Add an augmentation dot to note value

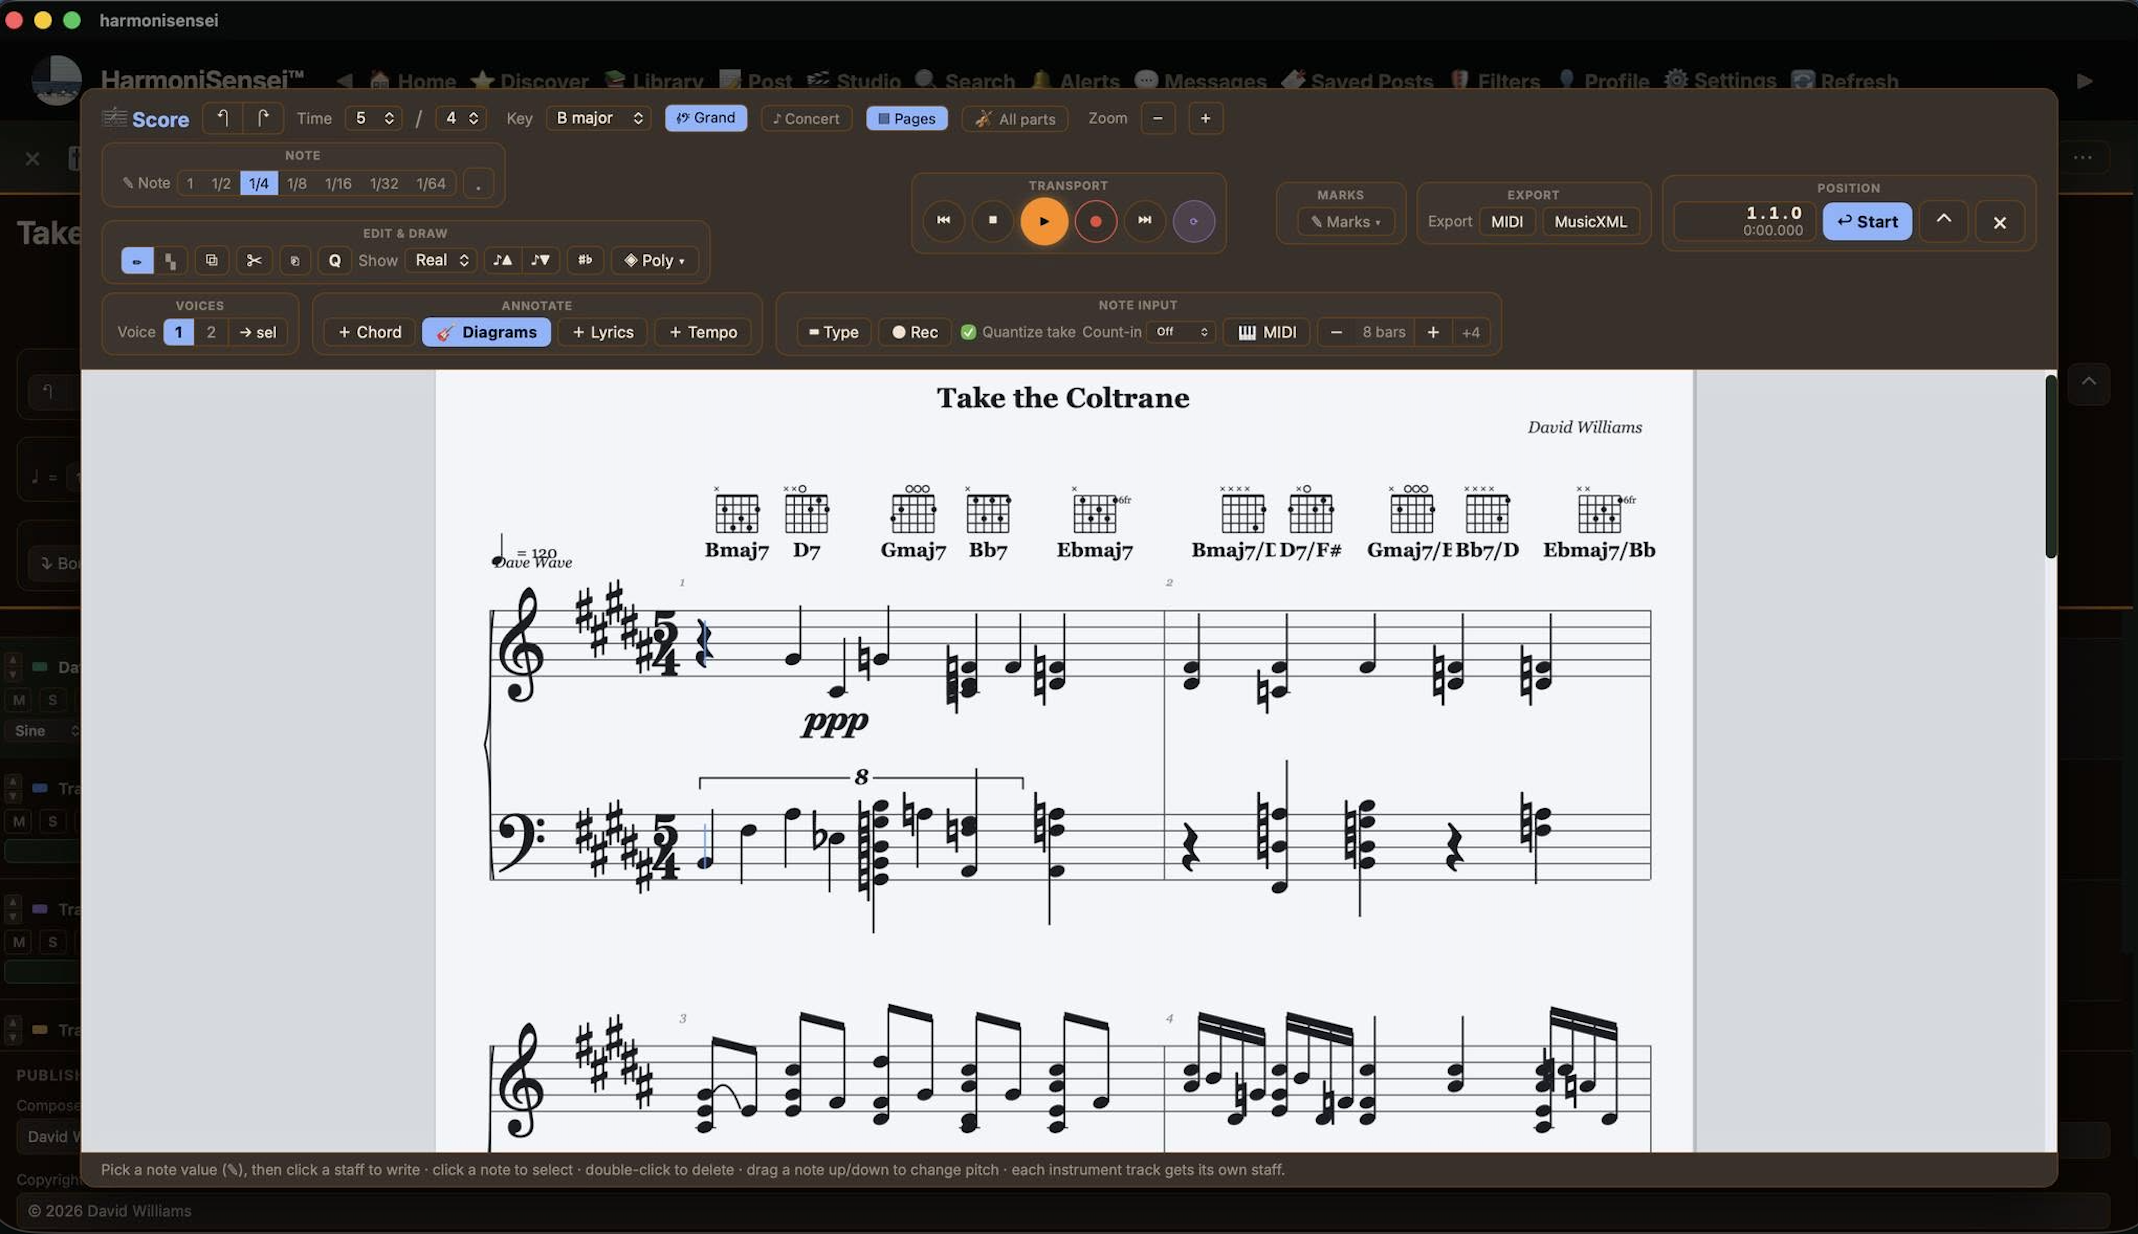(x=478, y=184)
